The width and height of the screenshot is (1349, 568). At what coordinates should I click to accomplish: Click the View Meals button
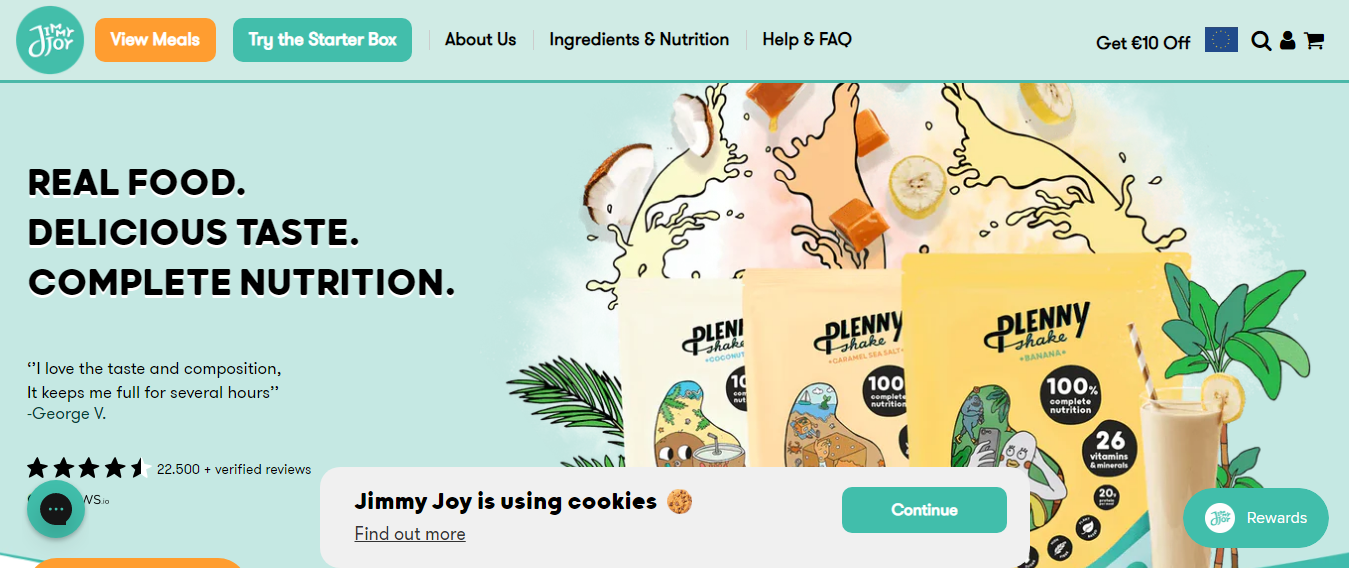(x=155, y=40)
